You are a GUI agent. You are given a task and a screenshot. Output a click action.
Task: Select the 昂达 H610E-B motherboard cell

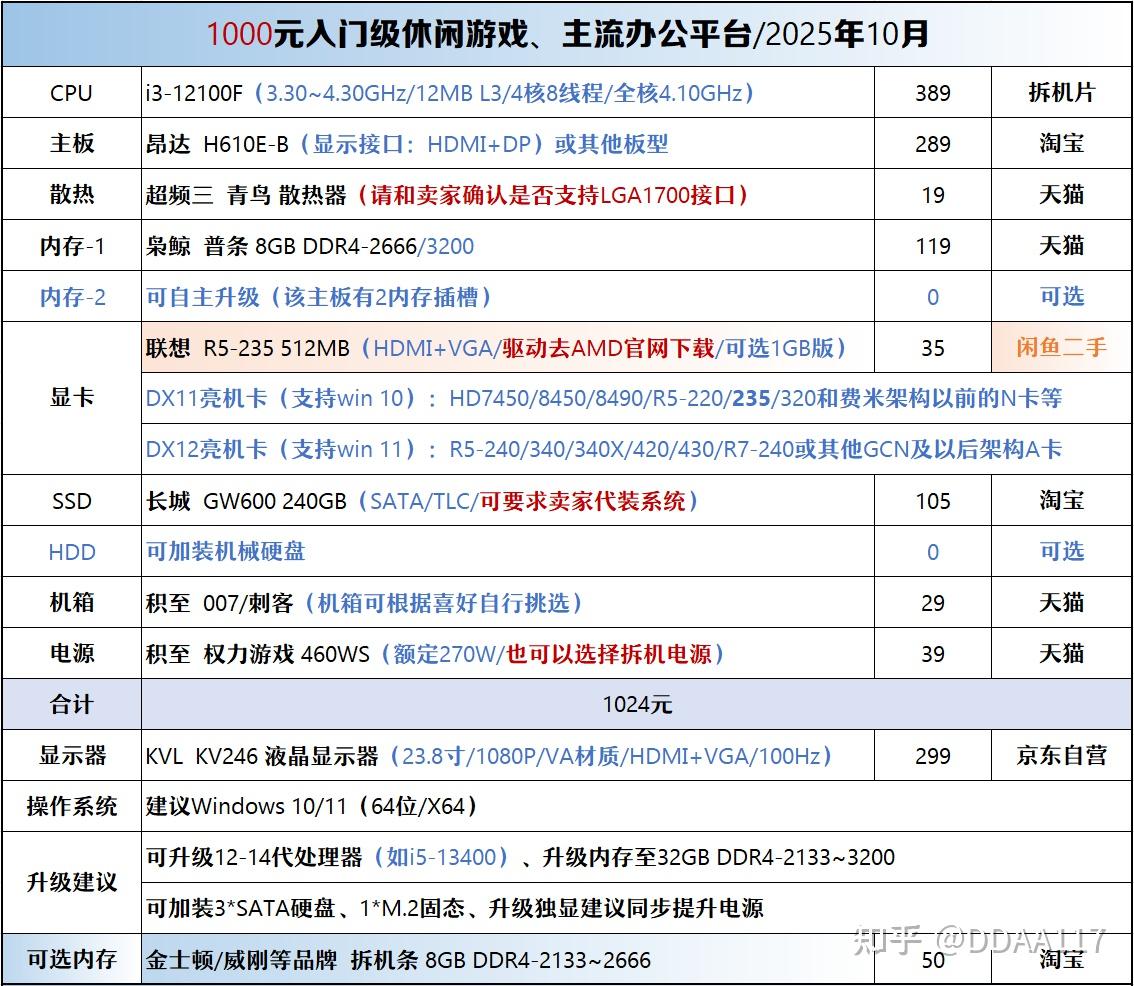tap(508, 144)
